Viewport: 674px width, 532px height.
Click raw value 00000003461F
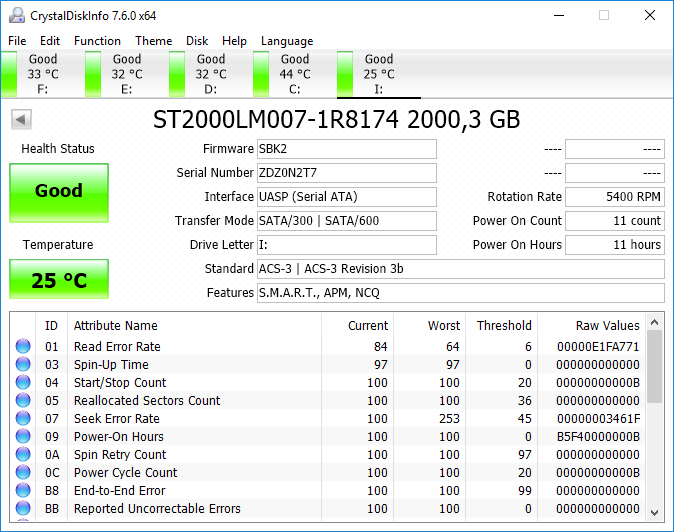tap(598, 419)
